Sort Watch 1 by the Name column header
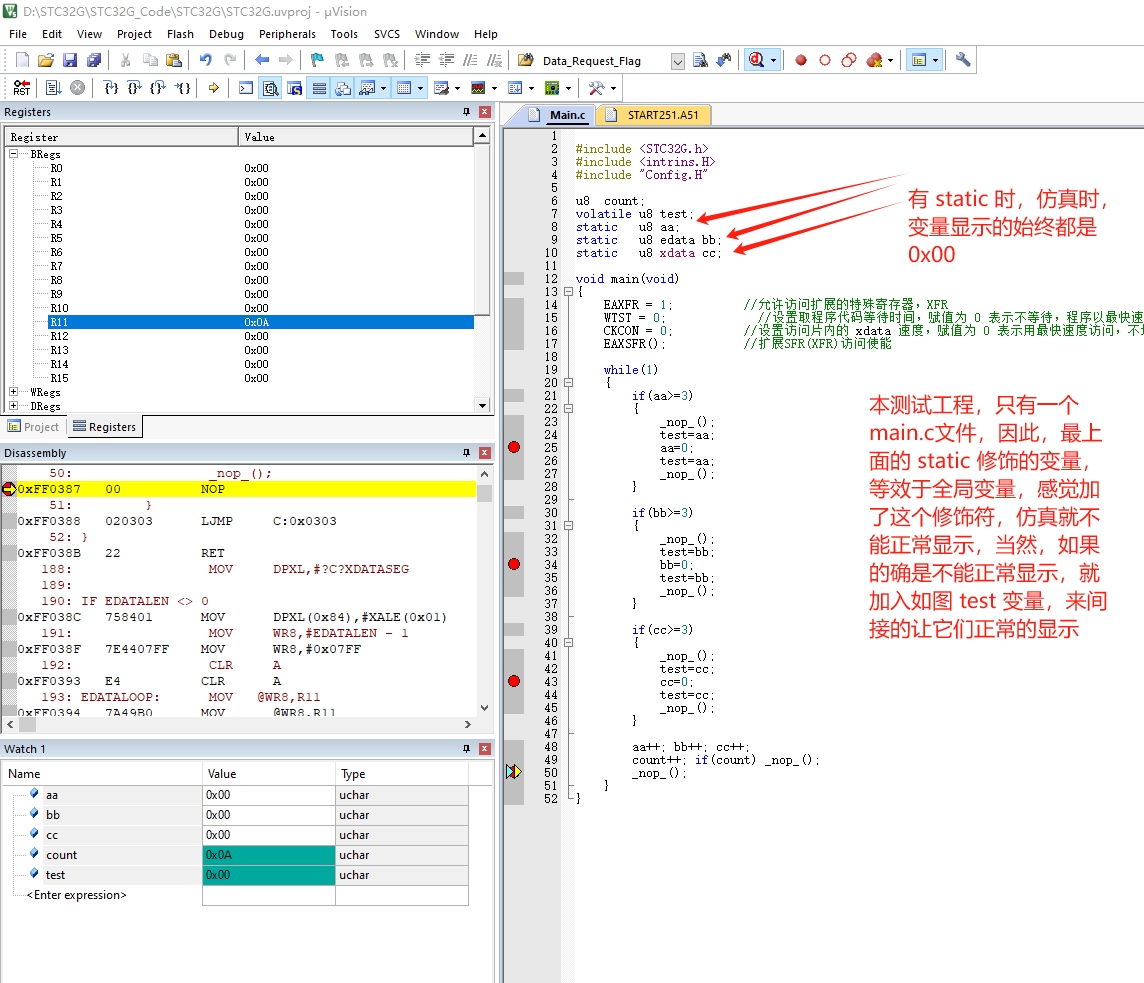 point(102,774)
